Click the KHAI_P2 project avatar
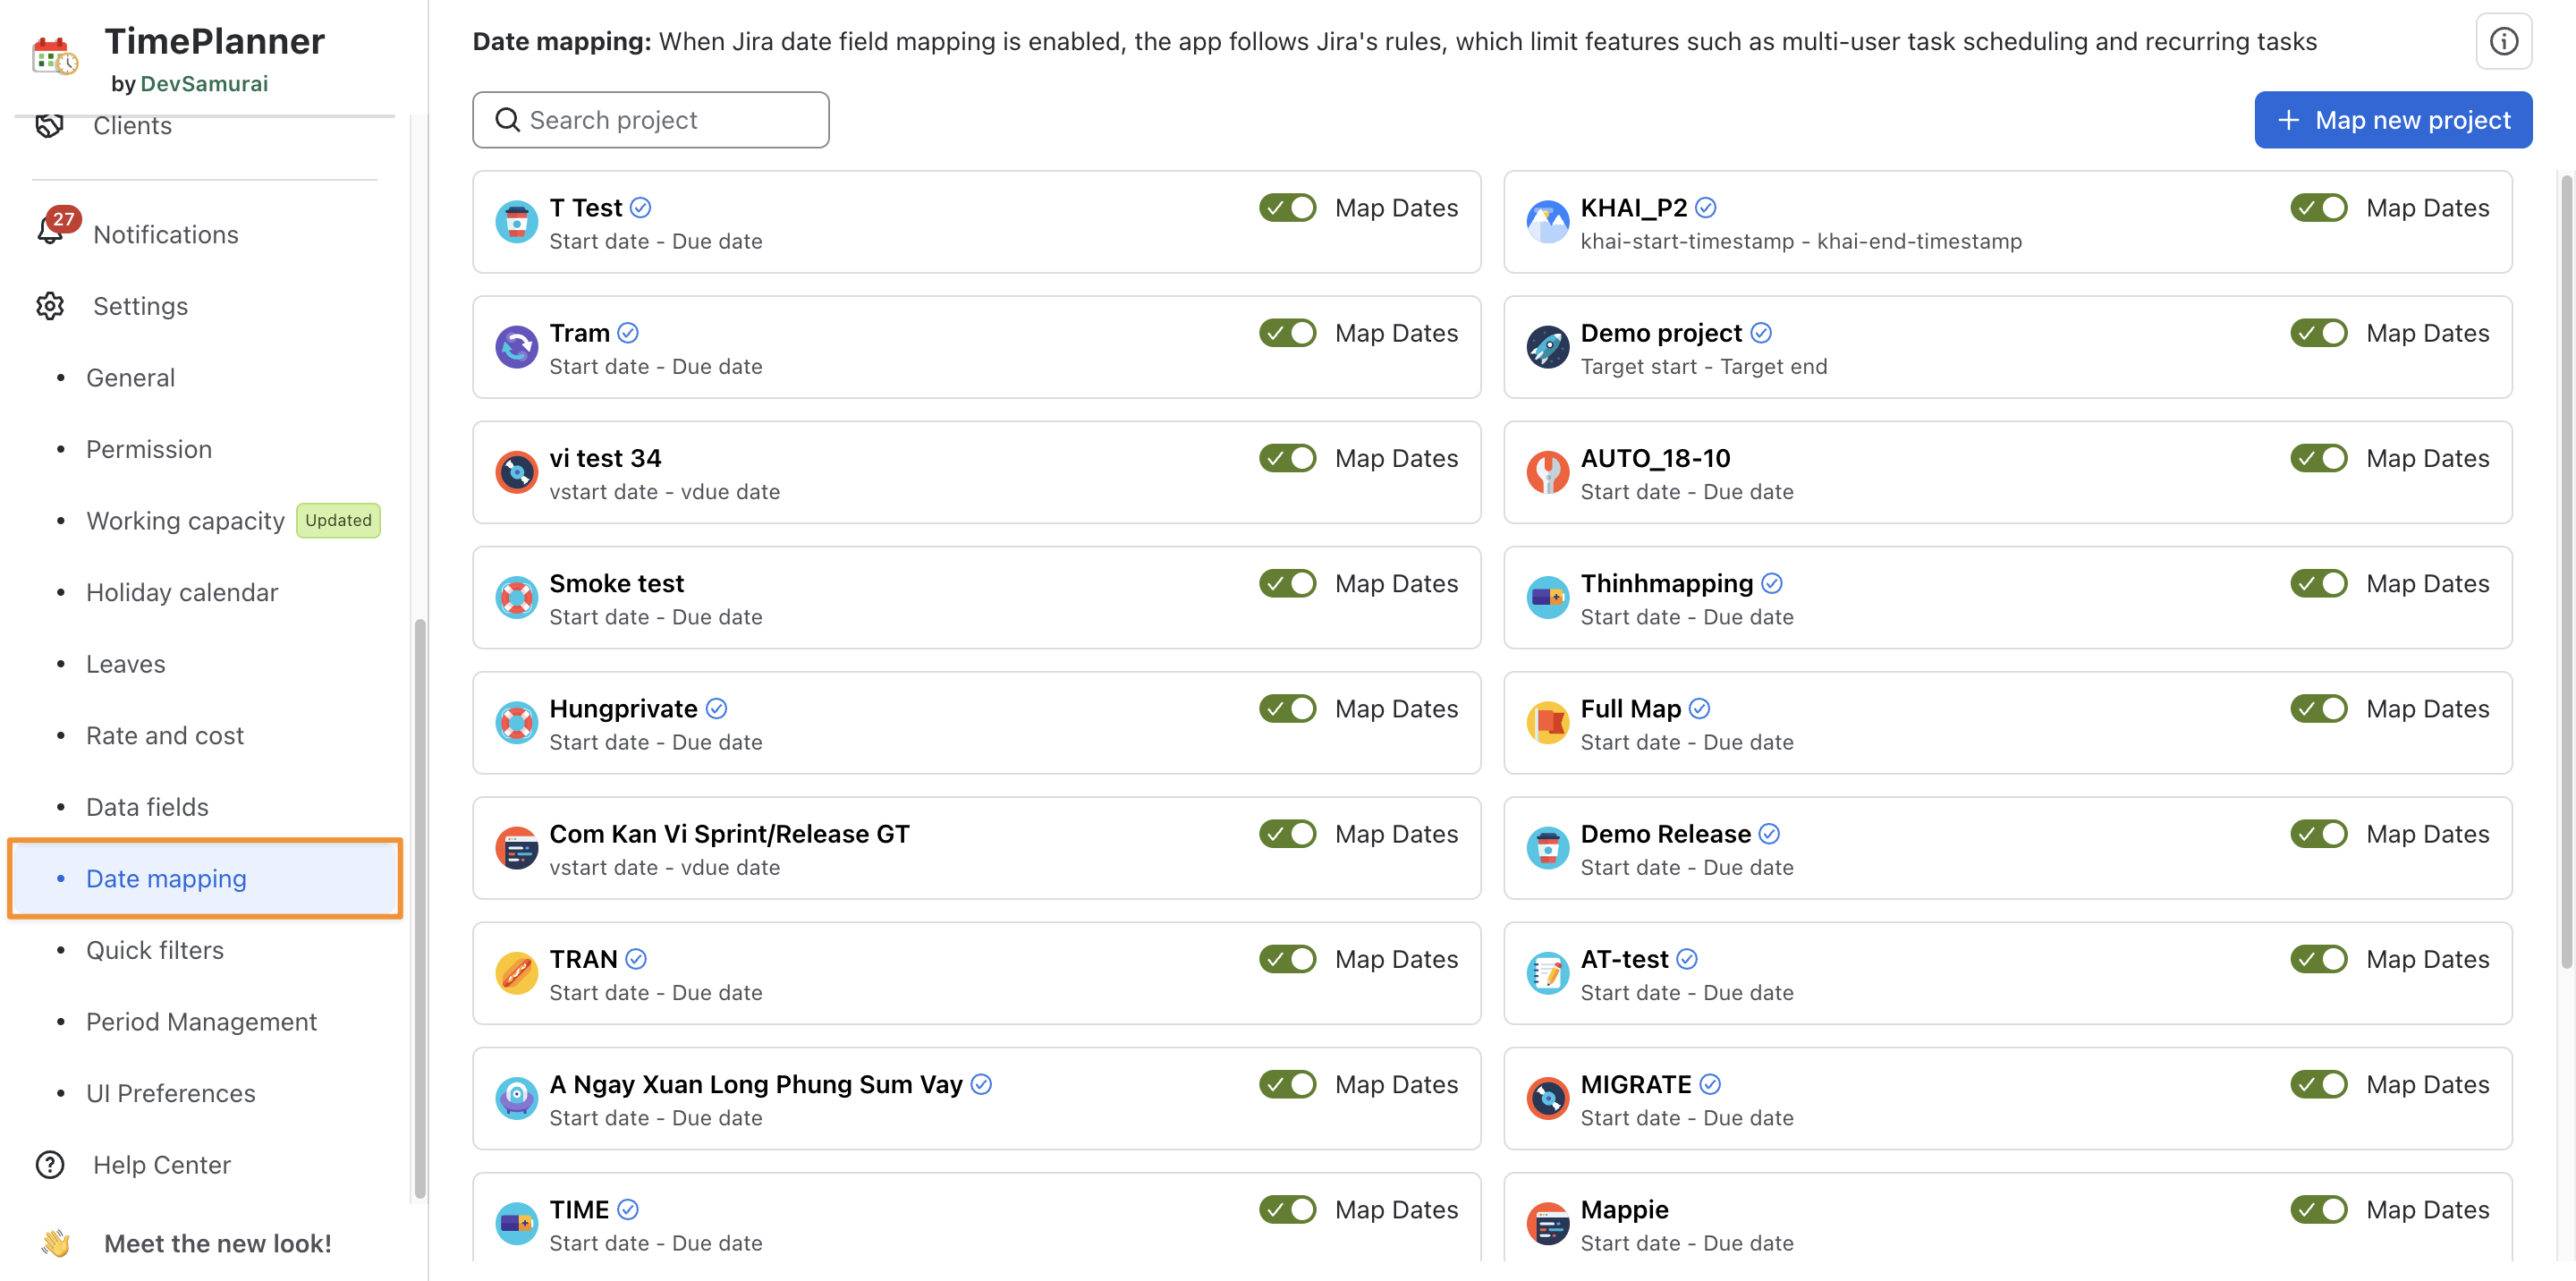The width and height of the screenshot is (2576, 1281). pos(1548,222)
